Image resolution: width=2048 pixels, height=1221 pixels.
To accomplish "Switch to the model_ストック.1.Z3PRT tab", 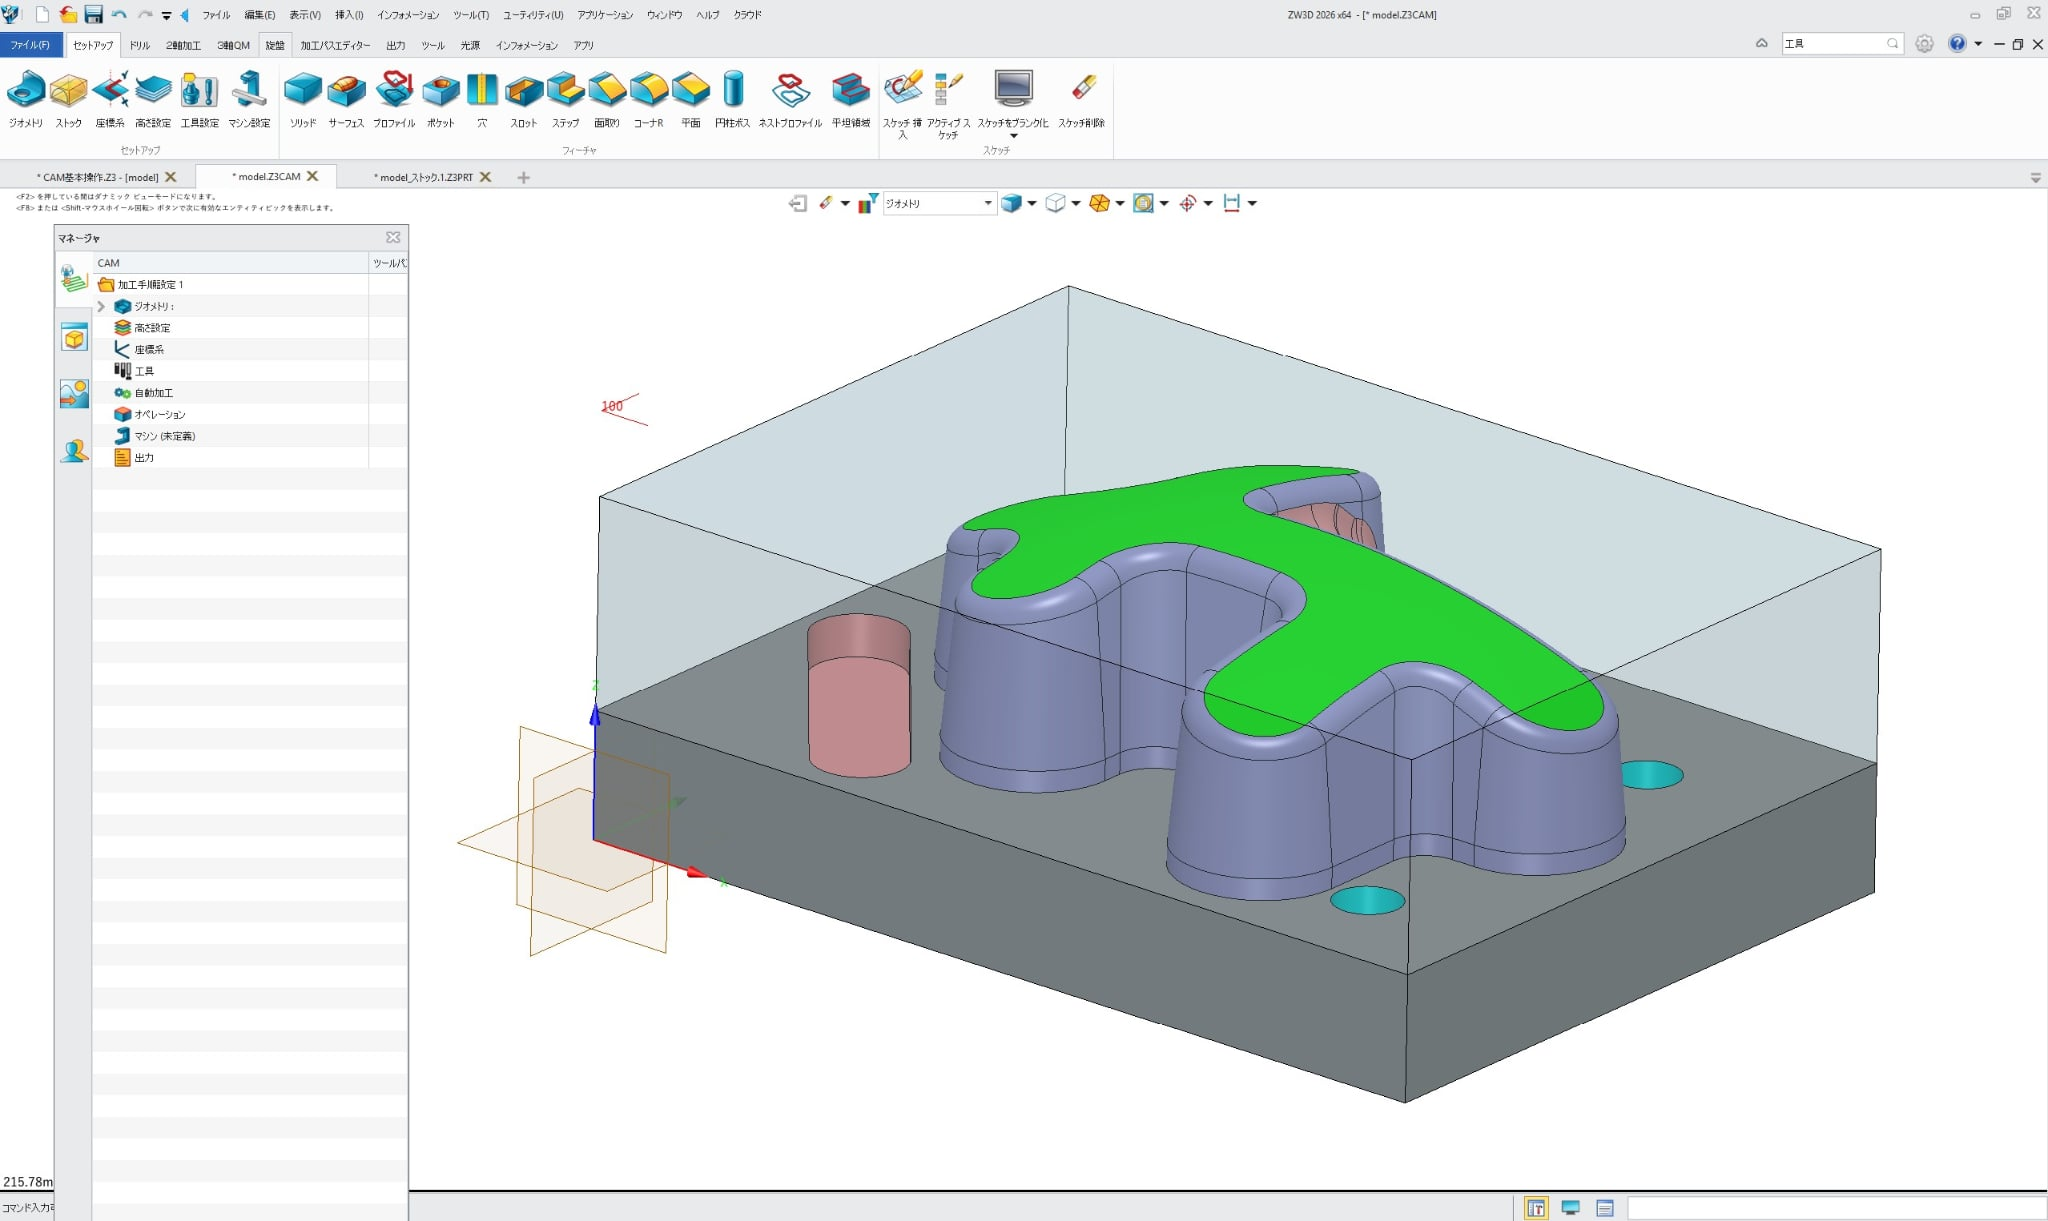I will pyautogui.click(x=425, y=177).
